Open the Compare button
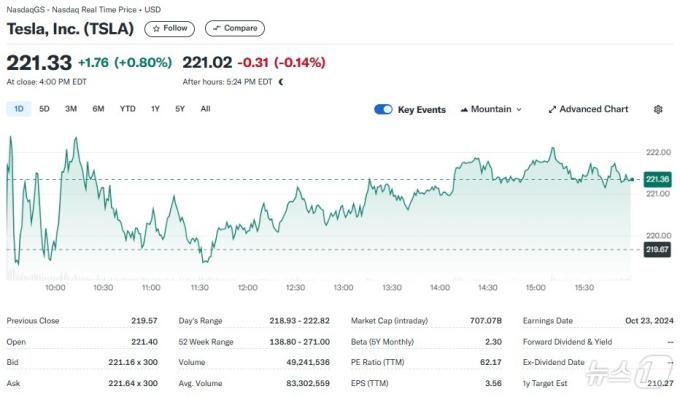This screenshot has height=397, width=680. (235, 28)
